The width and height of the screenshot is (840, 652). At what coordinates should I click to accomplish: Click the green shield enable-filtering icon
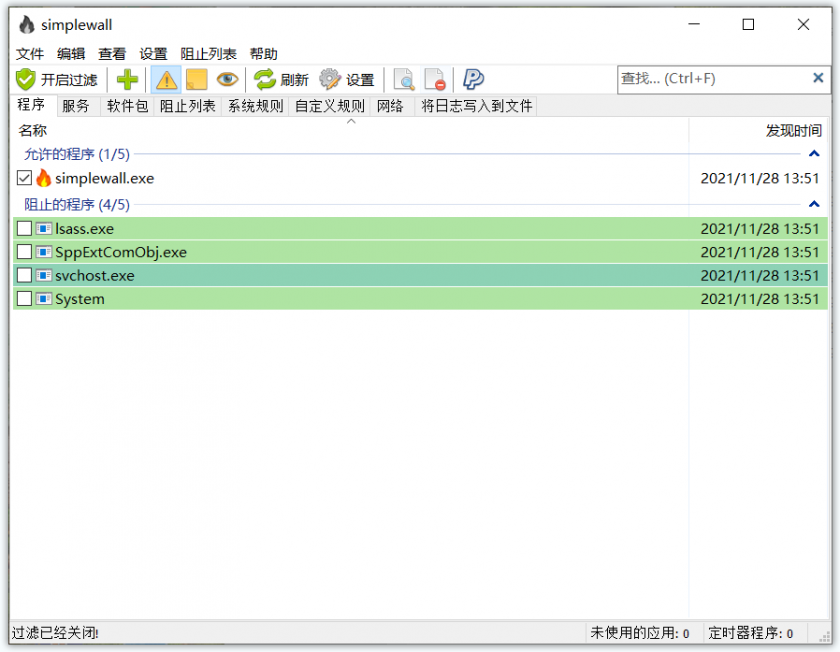(x=25, y=80)
